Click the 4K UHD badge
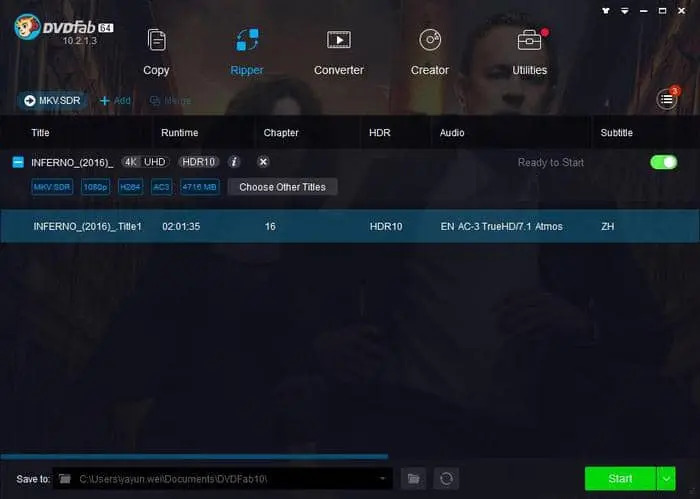700x499 pixels. tap(145, 162)
